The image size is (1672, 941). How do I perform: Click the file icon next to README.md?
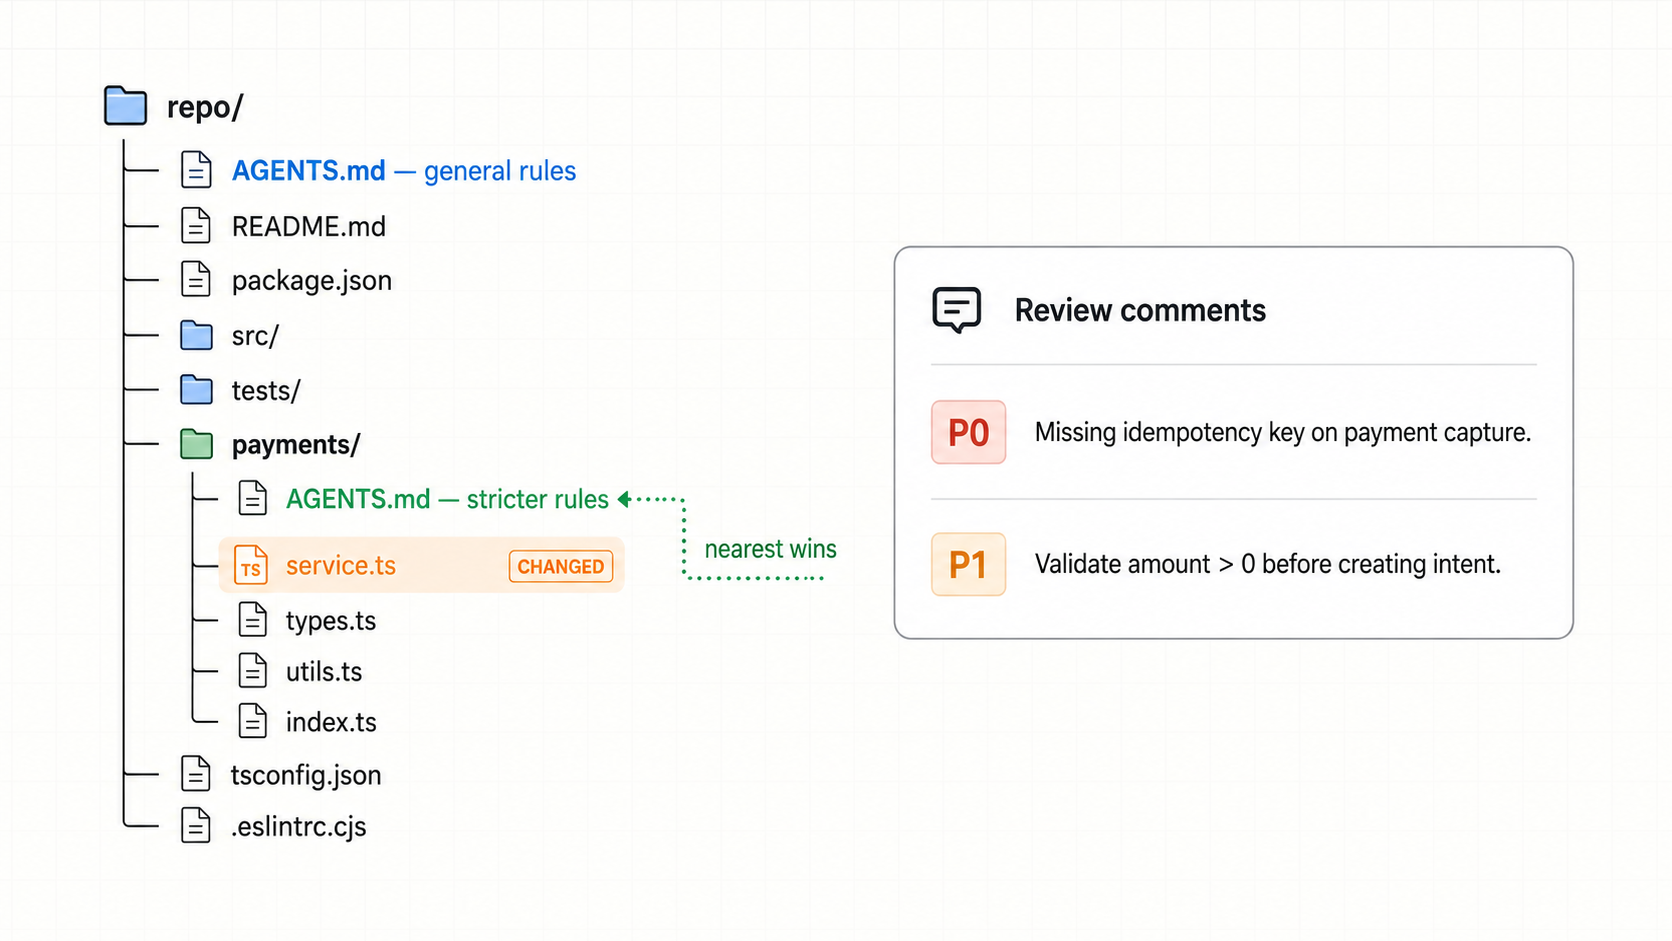click(196, 226)
